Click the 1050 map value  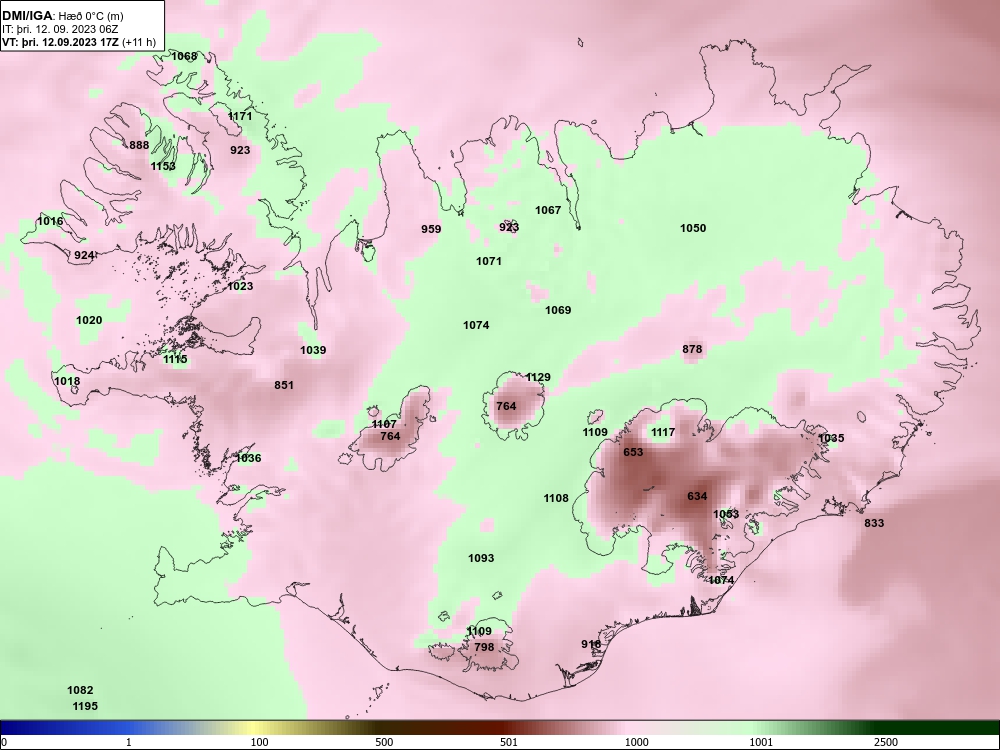point(693,228)
